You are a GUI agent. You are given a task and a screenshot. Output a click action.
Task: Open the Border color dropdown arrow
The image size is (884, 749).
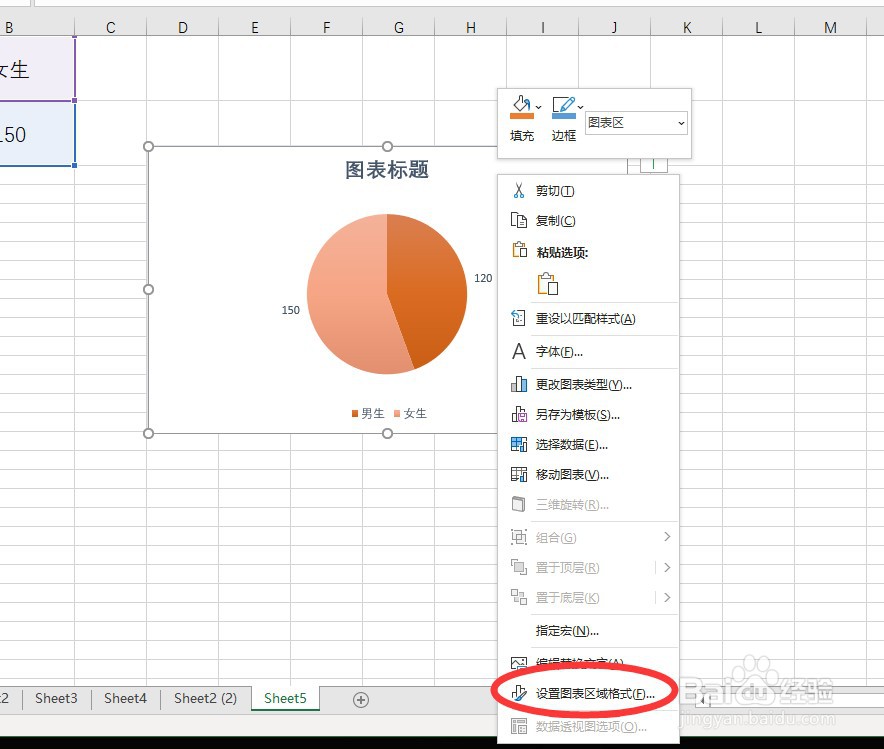click(580, 107)
